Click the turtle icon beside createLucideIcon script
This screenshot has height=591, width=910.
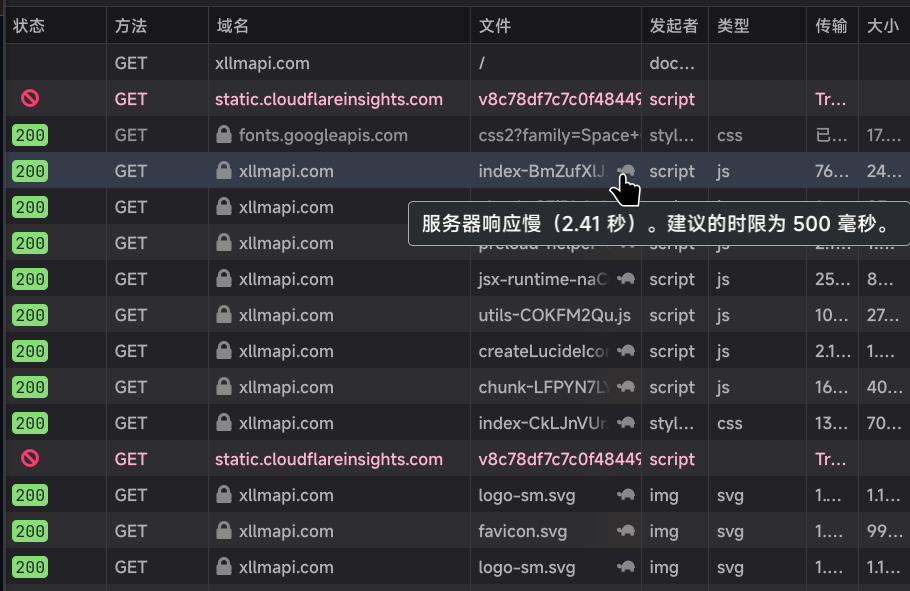[626, 351]
